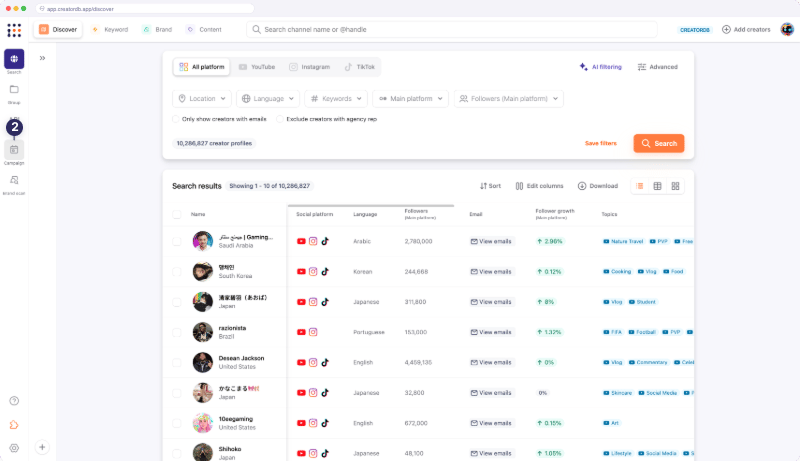Image resolution: width=800 pixels, height=461 pixels.
Task: Switch to the Content tab
Action: (204, 30)
